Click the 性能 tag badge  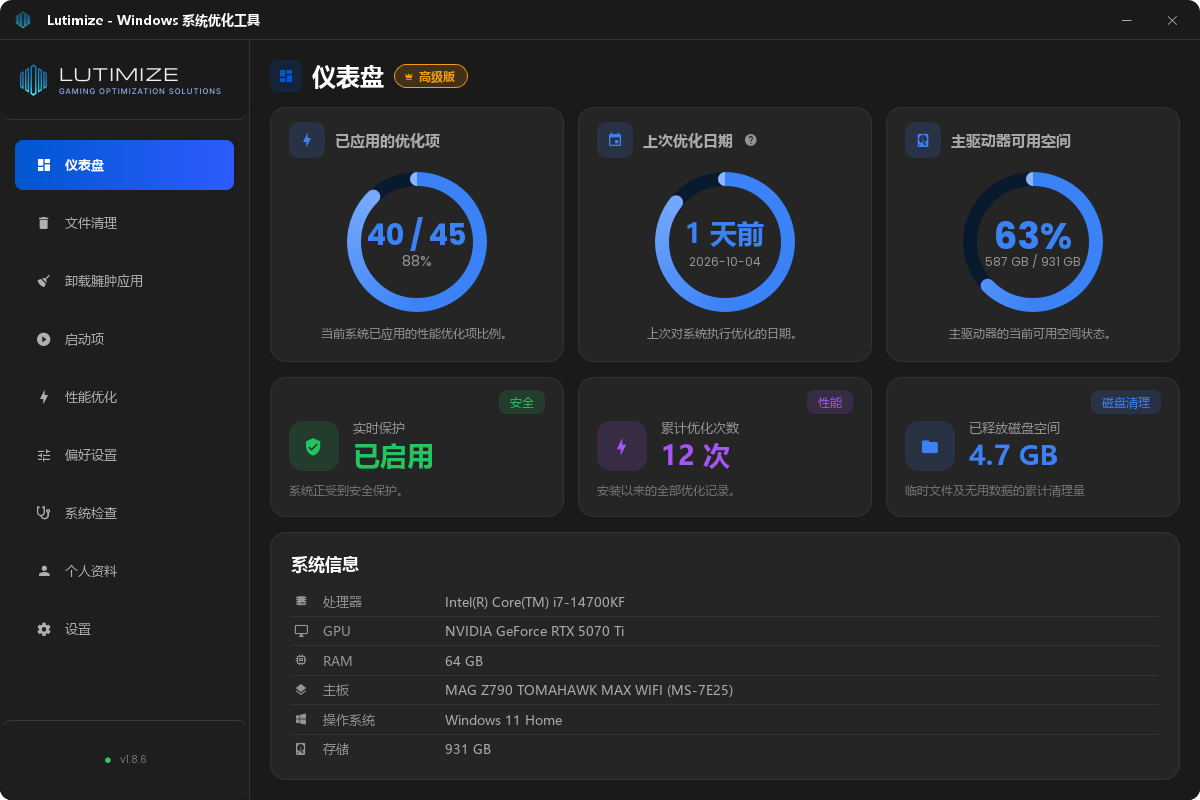click(830, 402)
